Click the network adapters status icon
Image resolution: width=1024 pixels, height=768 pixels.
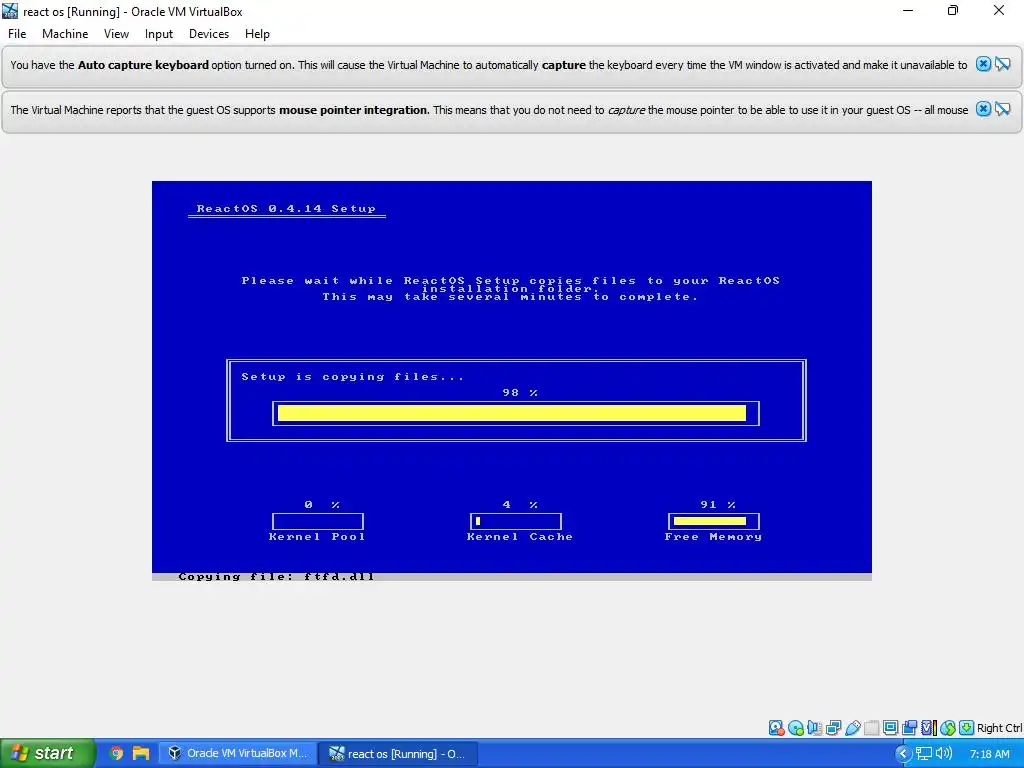(833, 728)
